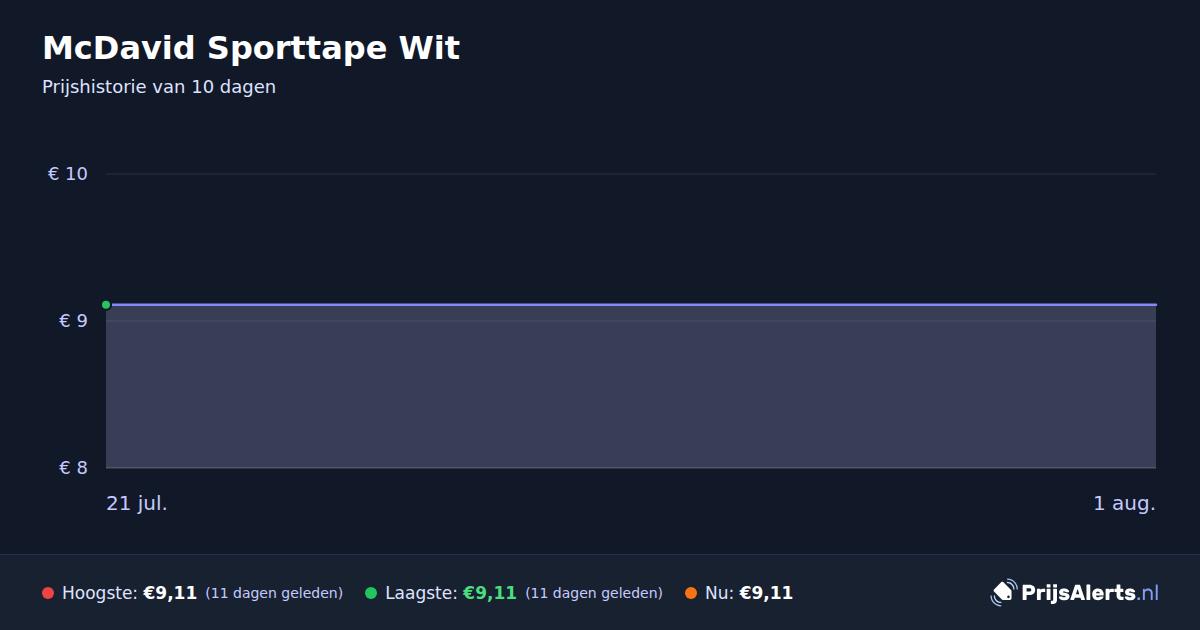Click the Hoogste price €9,11 value

click(170, 593)
